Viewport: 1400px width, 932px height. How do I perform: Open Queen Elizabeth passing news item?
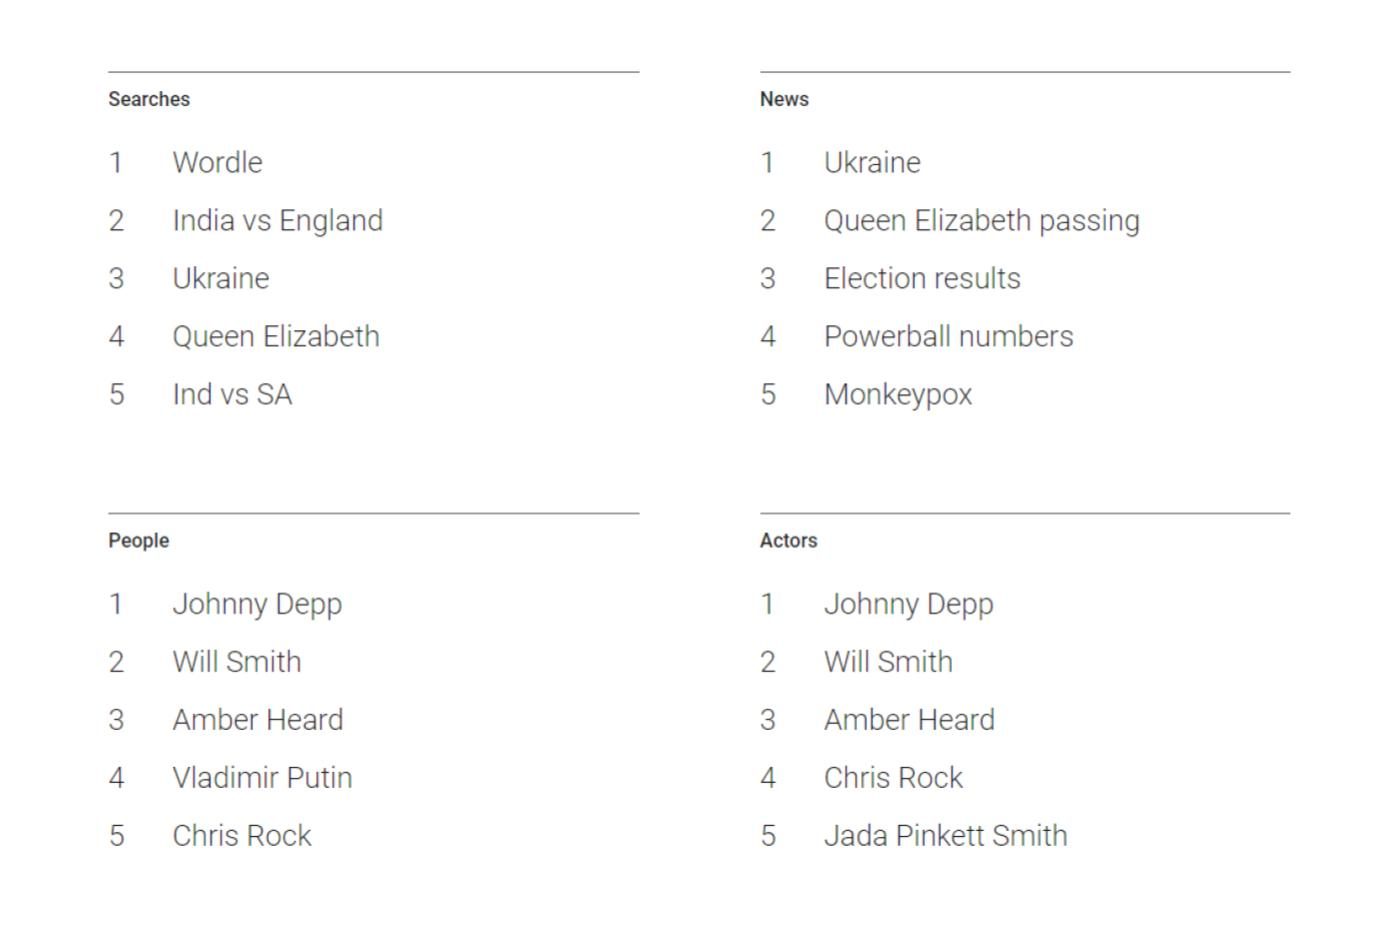click(x=981, y=220)
